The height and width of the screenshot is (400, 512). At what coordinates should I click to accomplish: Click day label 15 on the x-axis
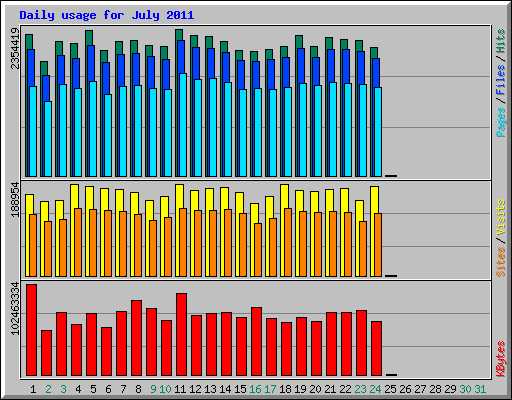pos(240,389)
